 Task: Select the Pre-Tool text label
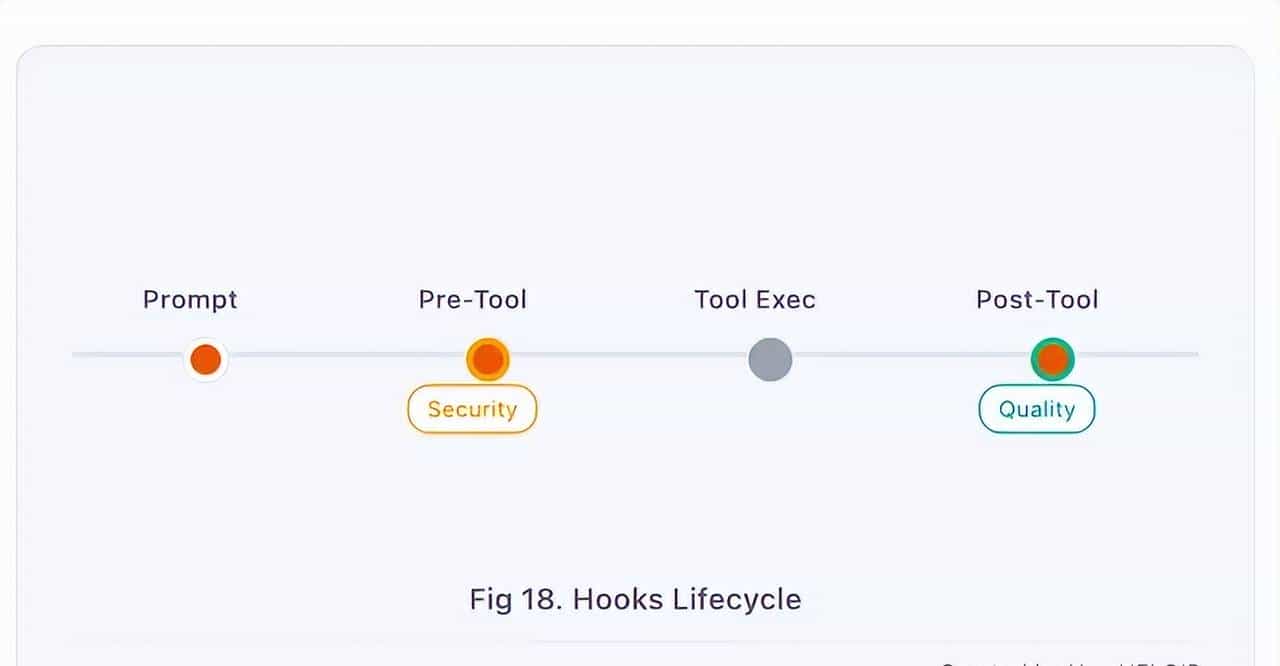(x=472, y=299)
